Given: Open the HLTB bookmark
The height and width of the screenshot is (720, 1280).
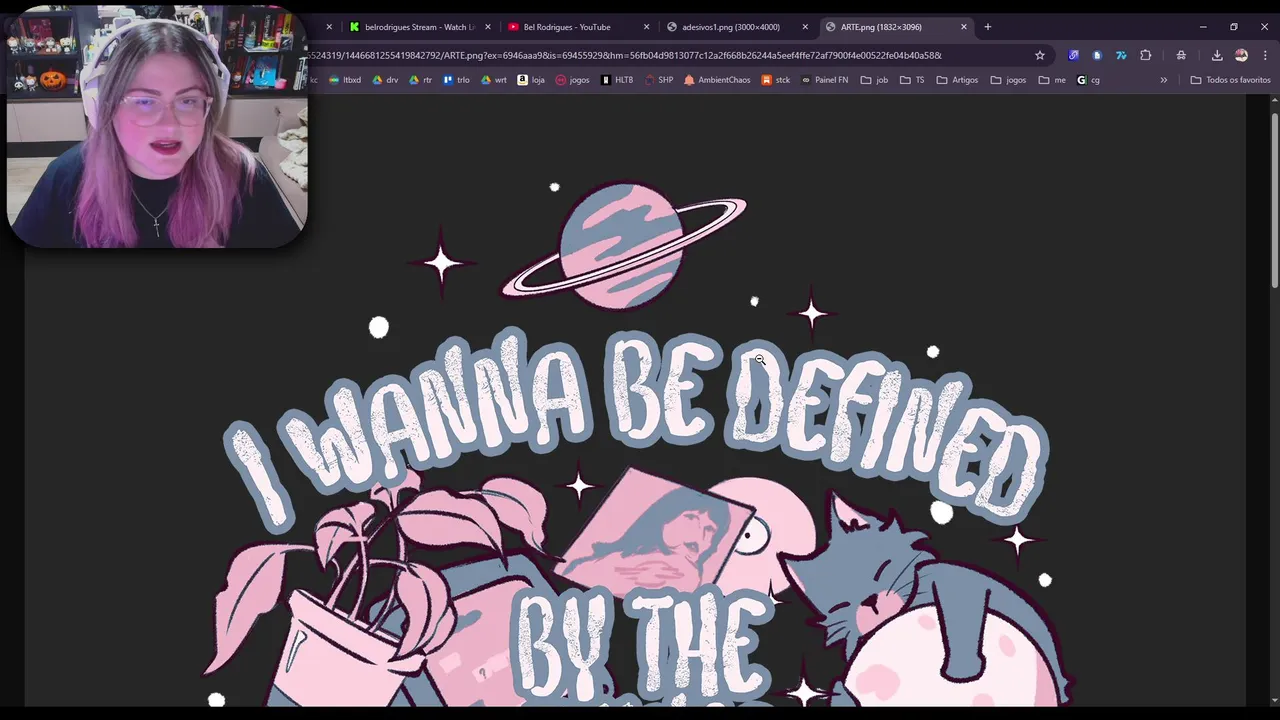Looking at the screenshot, I should (x=617, y=80).
